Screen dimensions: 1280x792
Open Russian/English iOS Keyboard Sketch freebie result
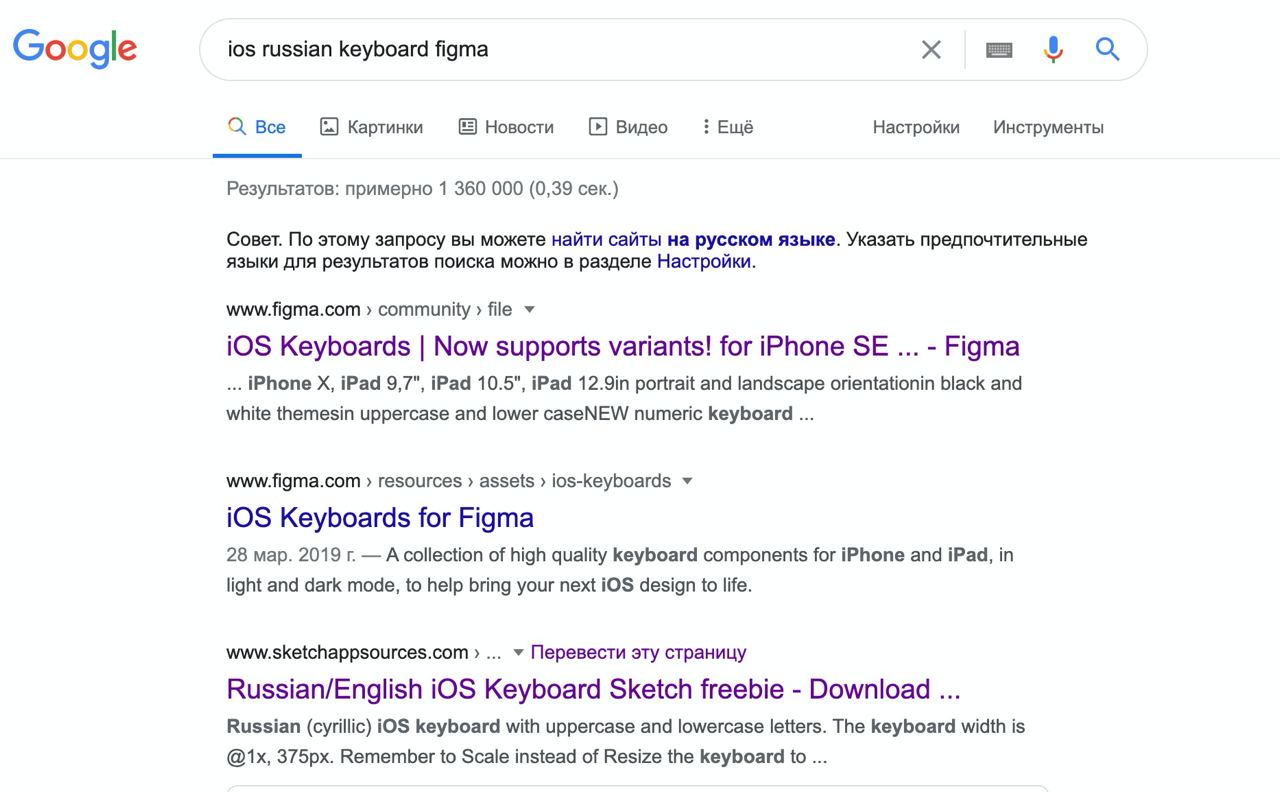click(594, 689)
